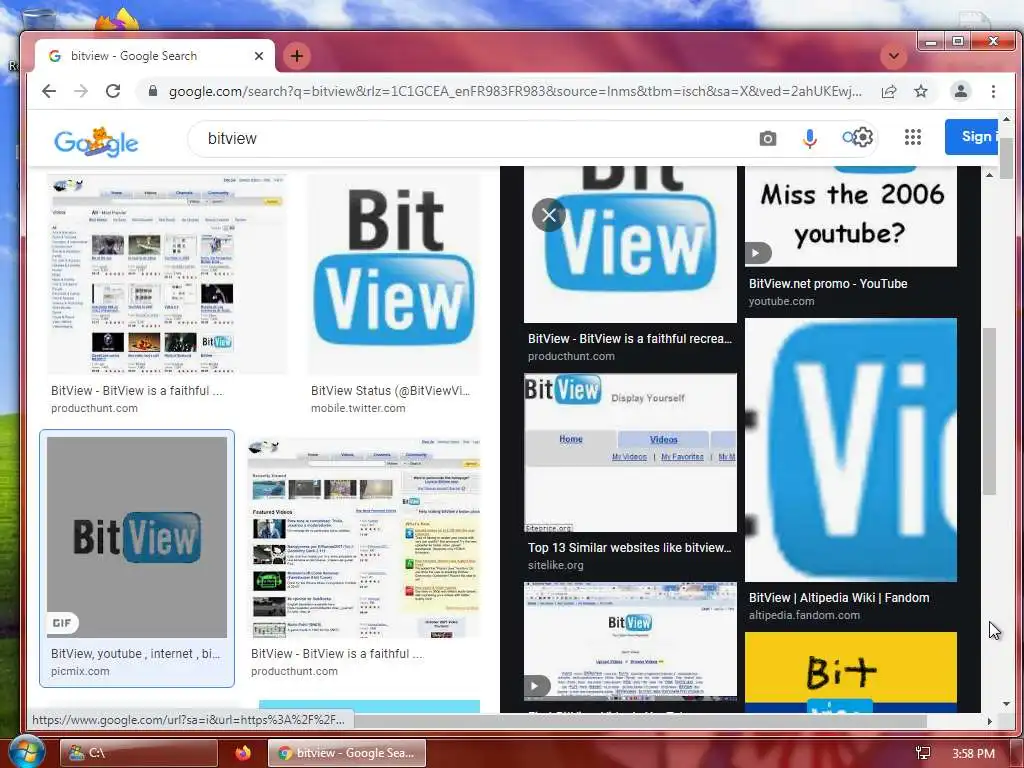Viewport: 1024px width, 768px height.
Task: Expand the tab search chevron
Action: 894,56
